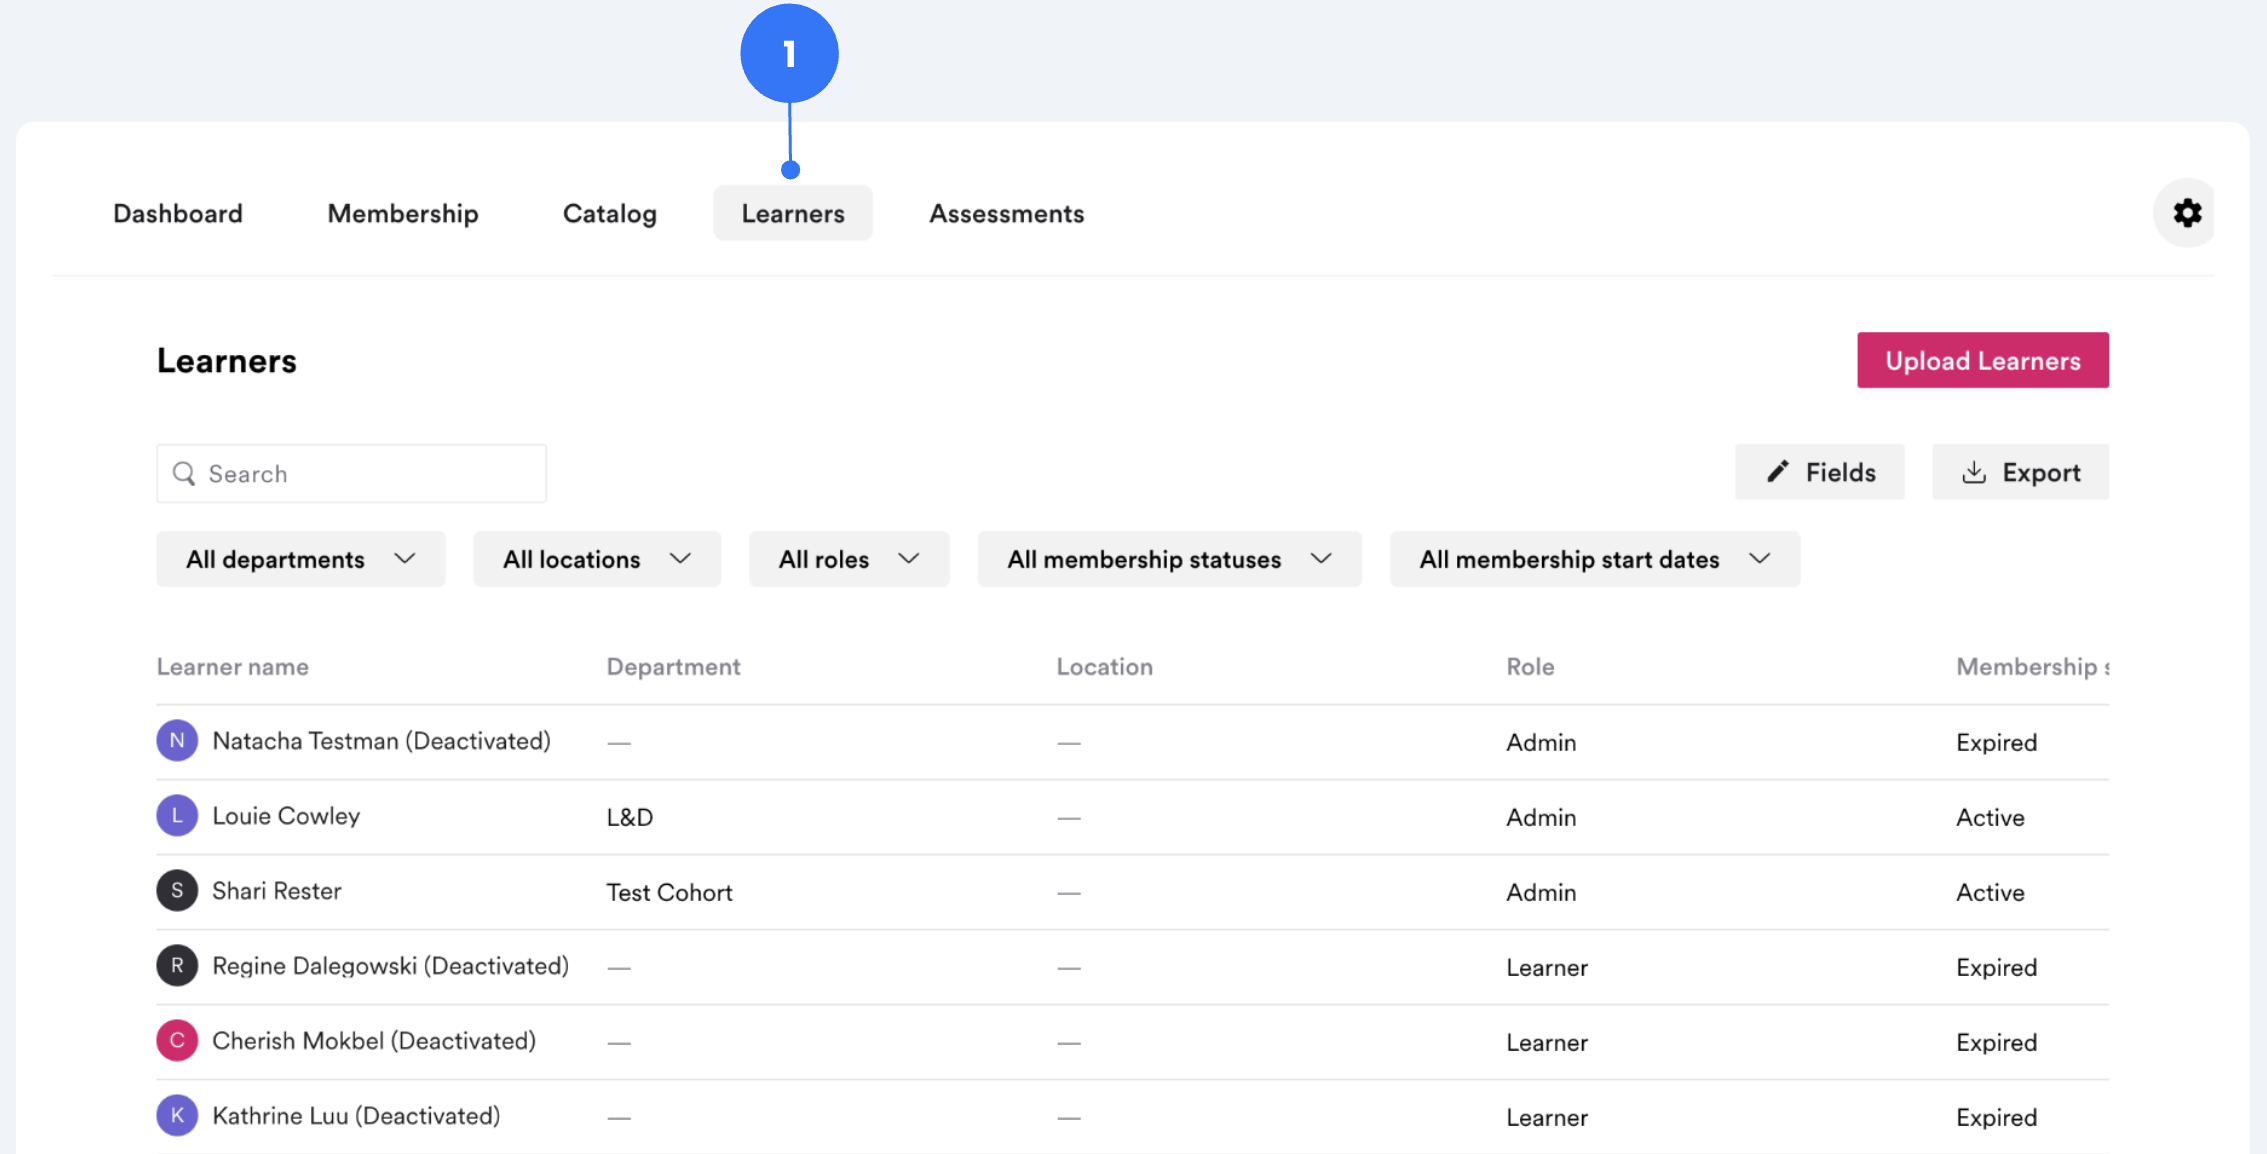Viewport: 2267px width, 1154px height.
Task: Click Active status in Louie Cowley row
Action: (x=1991, y=817)
